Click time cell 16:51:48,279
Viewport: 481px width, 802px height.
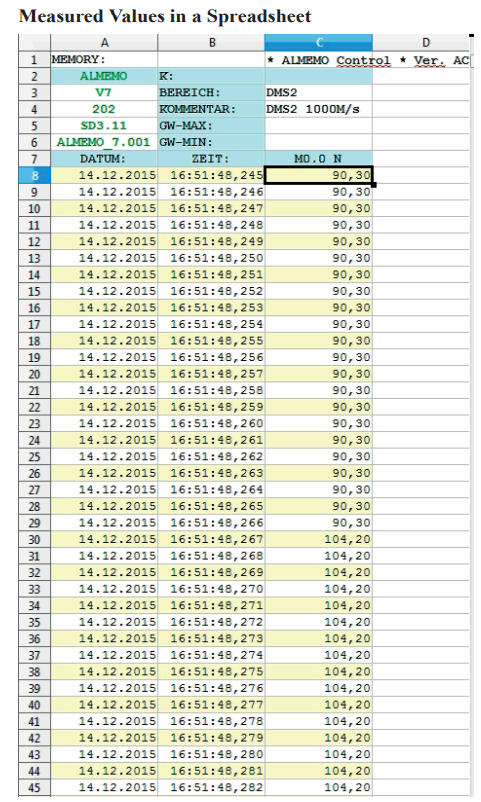click(x=211, y=738)
